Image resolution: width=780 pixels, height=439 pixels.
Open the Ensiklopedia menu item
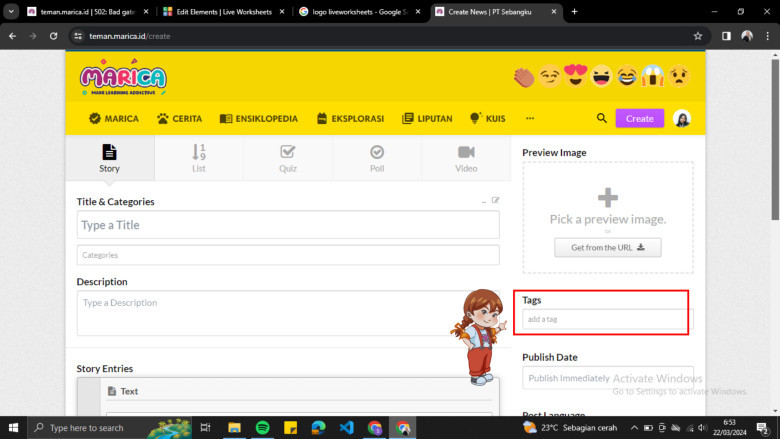(x=259, y=118)
